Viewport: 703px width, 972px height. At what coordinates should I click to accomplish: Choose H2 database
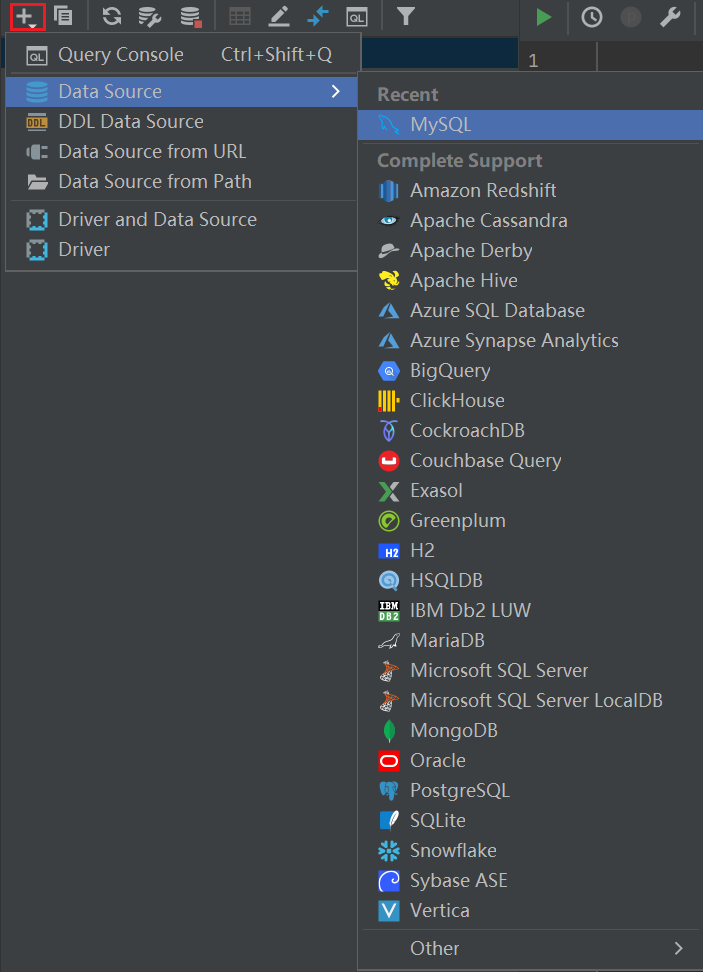click(x=530, y=550)
